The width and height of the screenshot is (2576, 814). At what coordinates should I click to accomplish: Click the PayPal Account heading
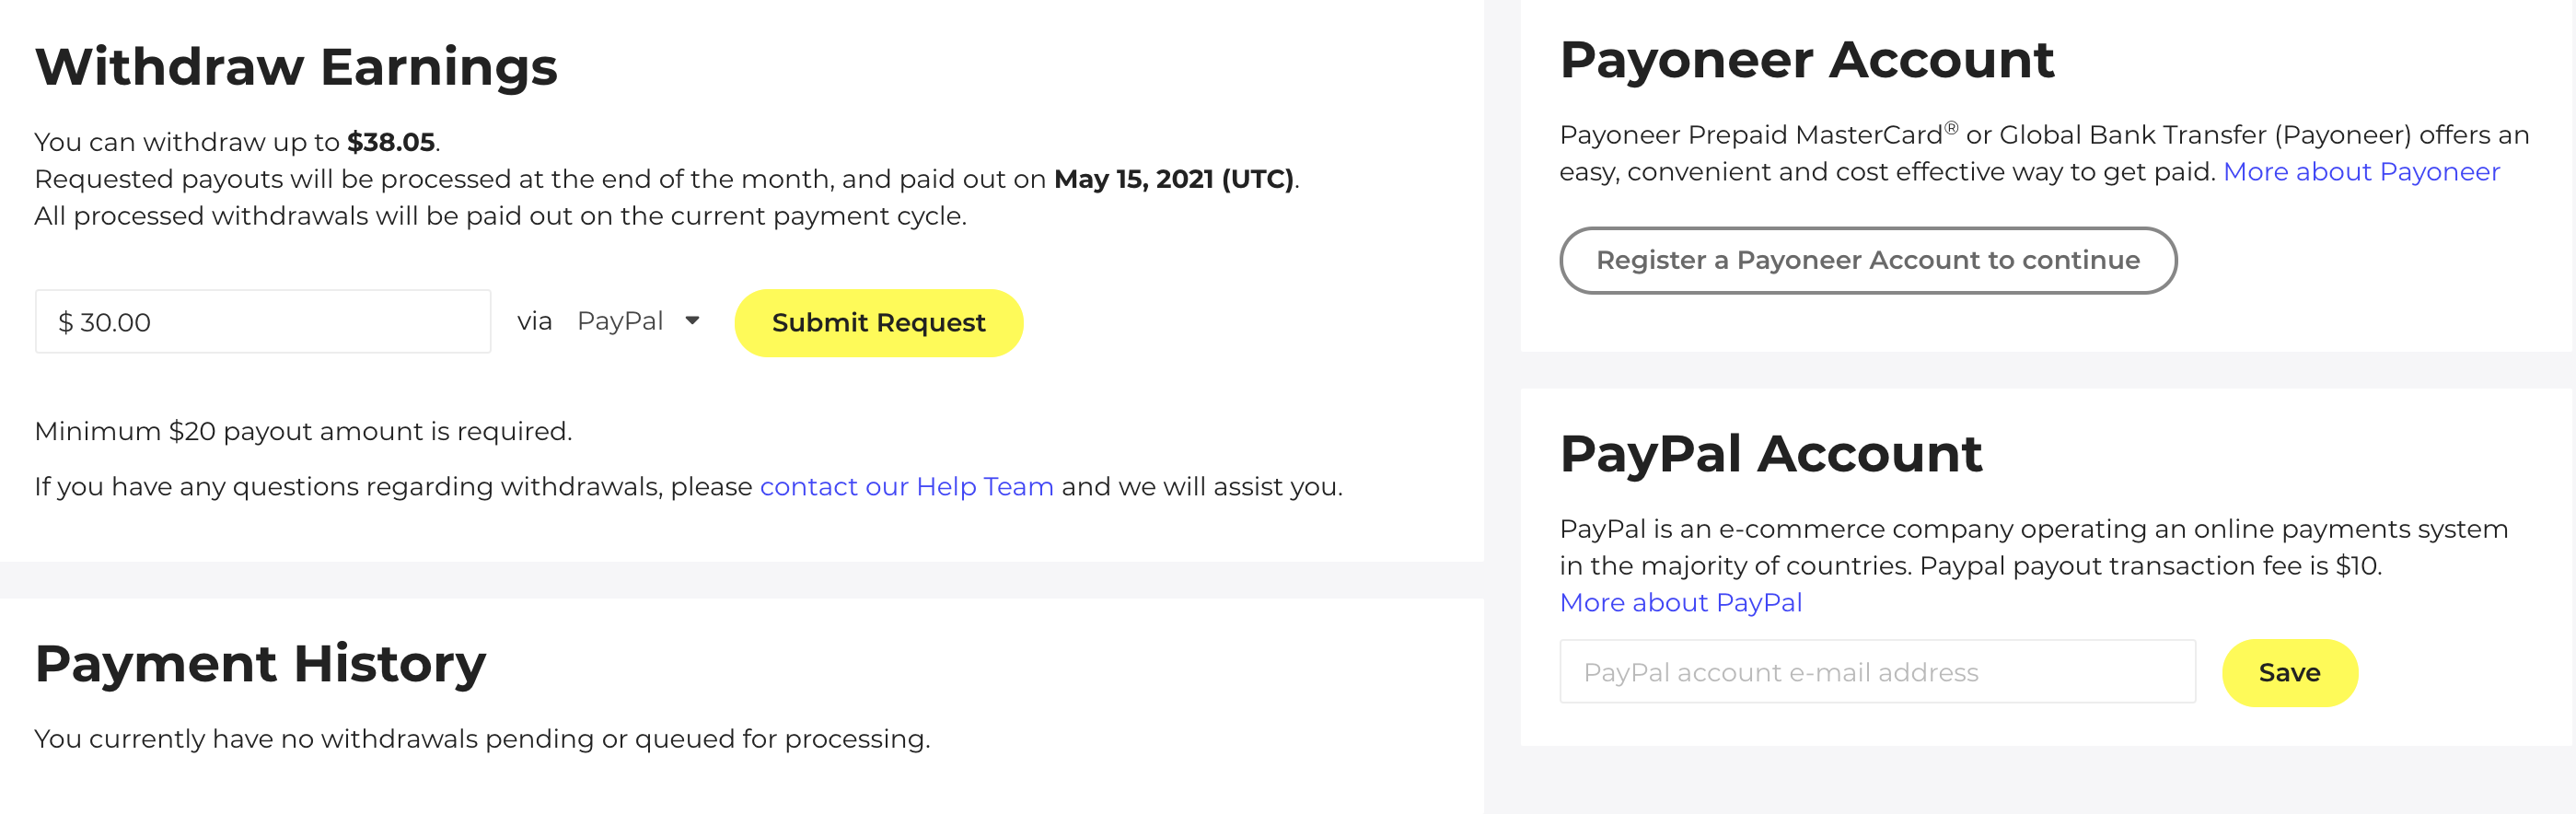click(1770, 454)
